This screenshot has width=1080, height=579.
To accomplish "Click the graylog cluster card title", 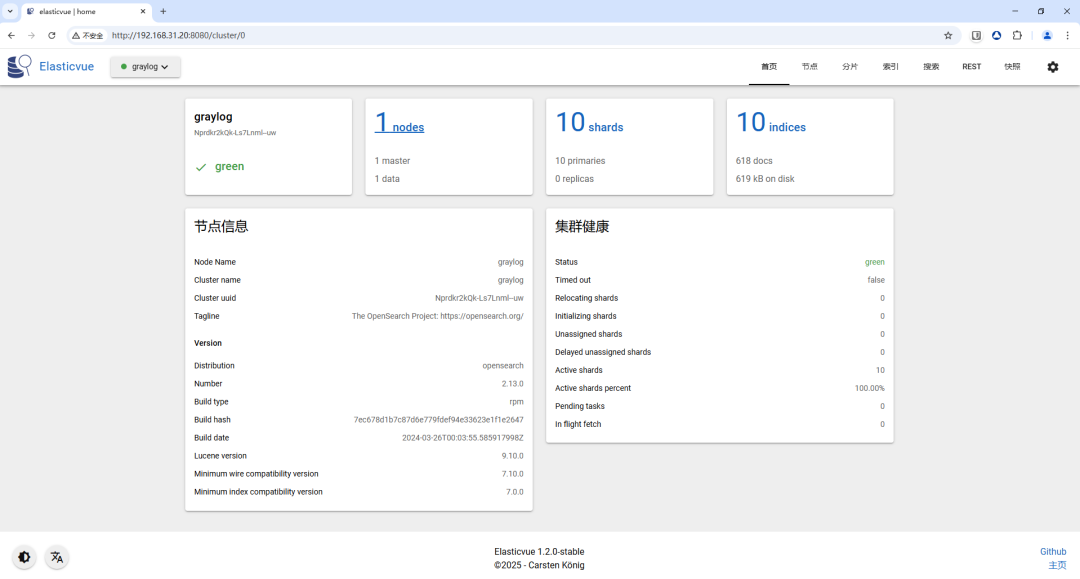I will pyautogui.click(x=213, y=116).
